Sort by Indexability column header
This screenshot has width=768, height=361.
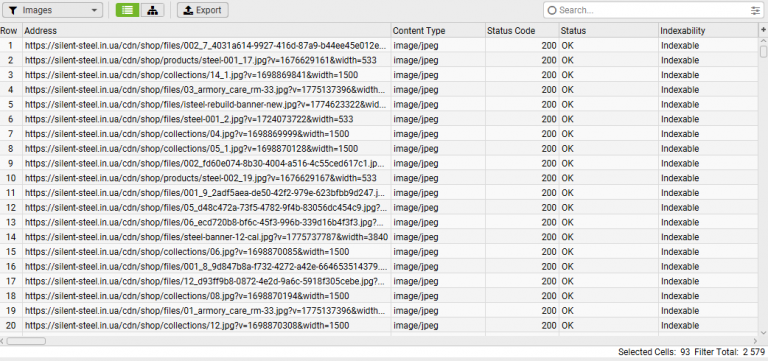708,31
